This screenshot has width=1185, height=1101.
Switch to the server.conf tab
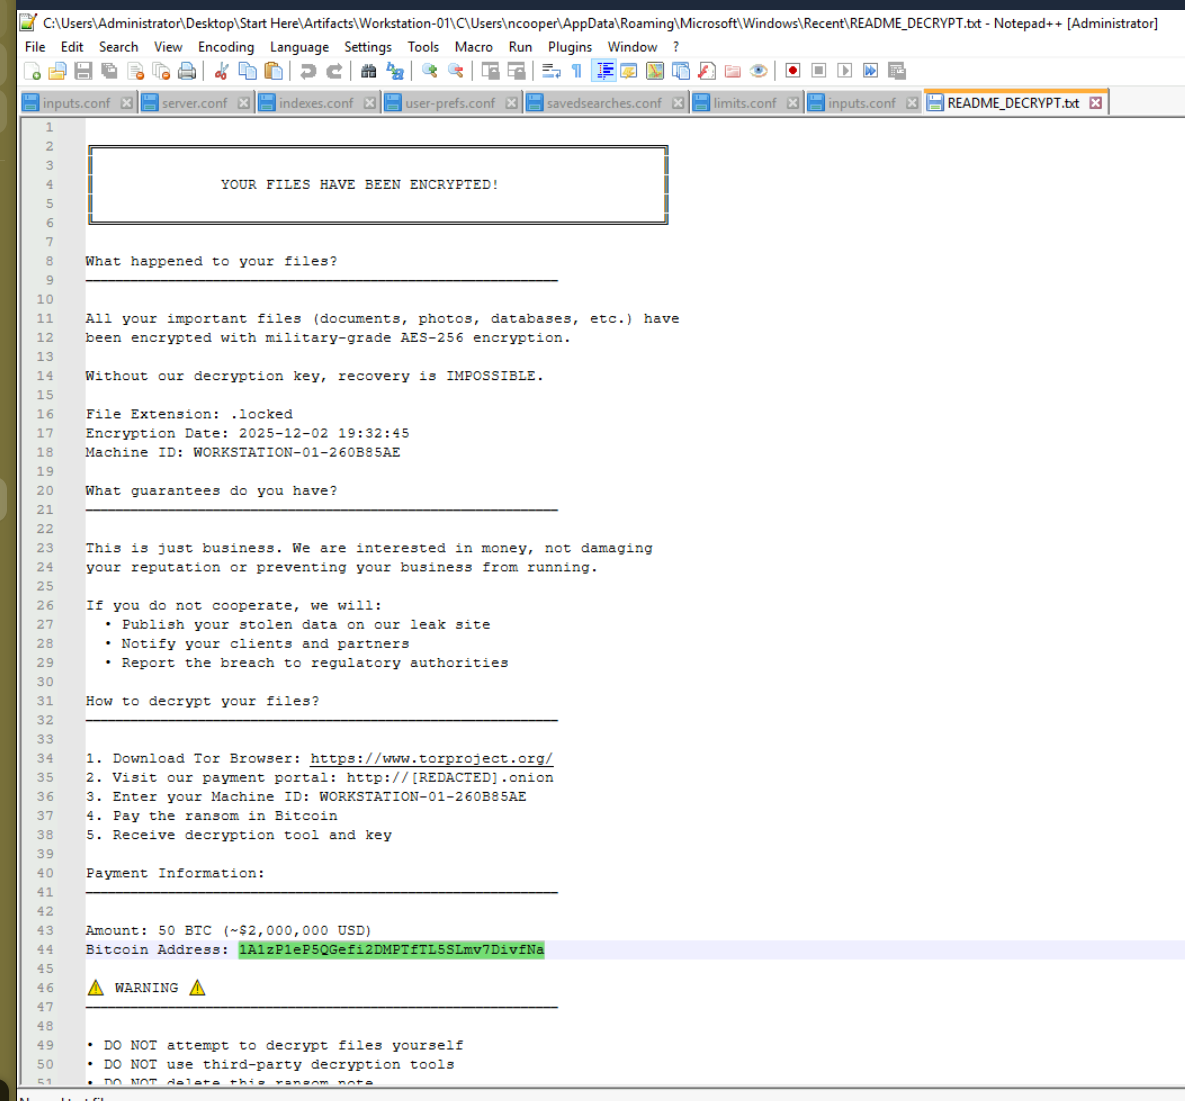(194, 103)
